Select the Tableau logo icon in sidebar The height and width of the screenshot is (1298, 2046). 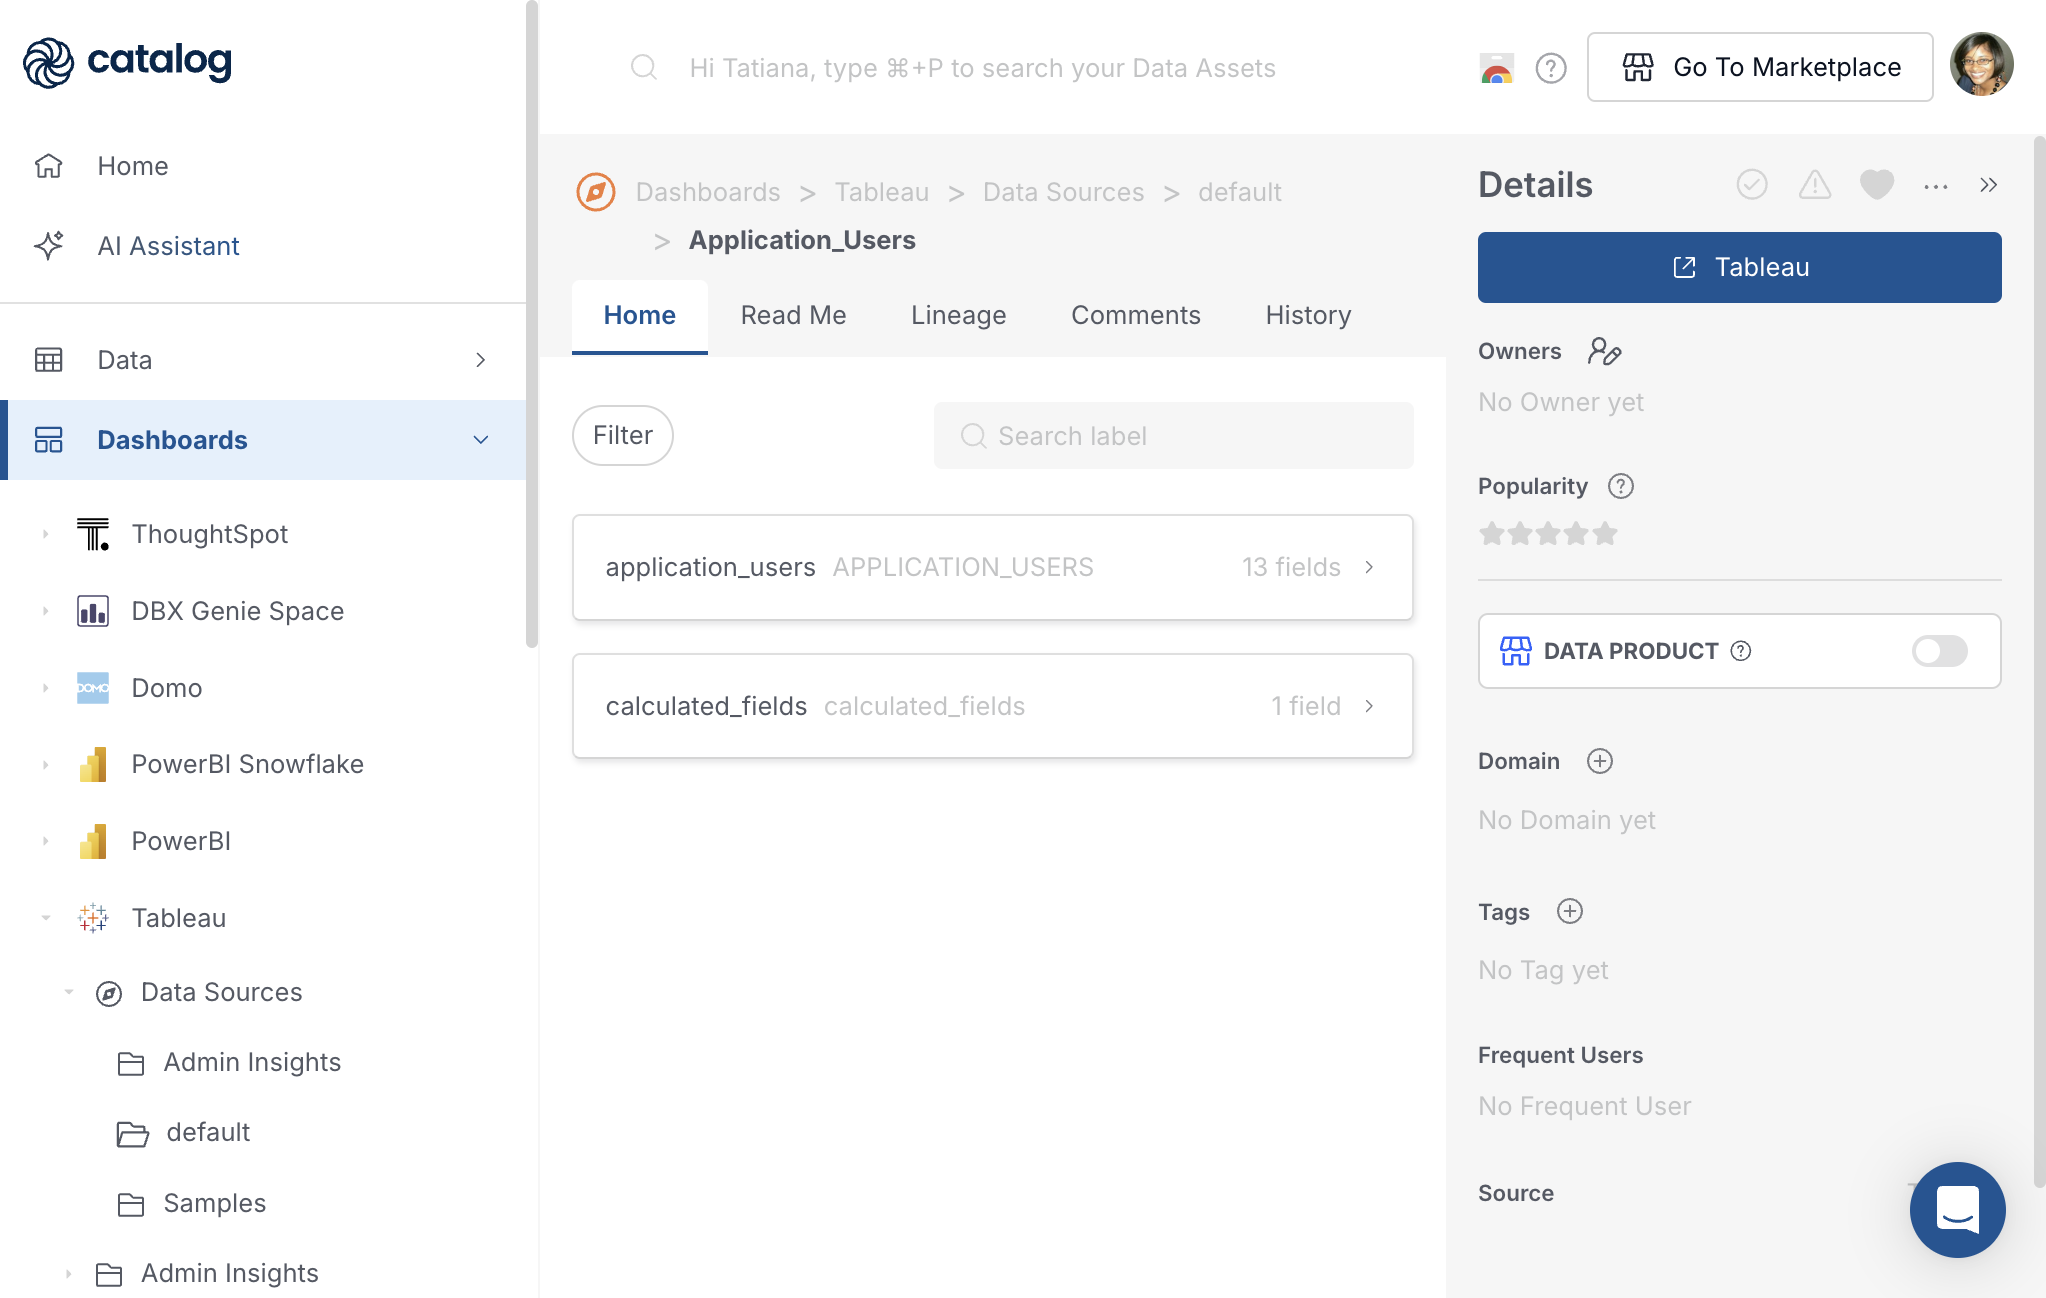point(93,918)
